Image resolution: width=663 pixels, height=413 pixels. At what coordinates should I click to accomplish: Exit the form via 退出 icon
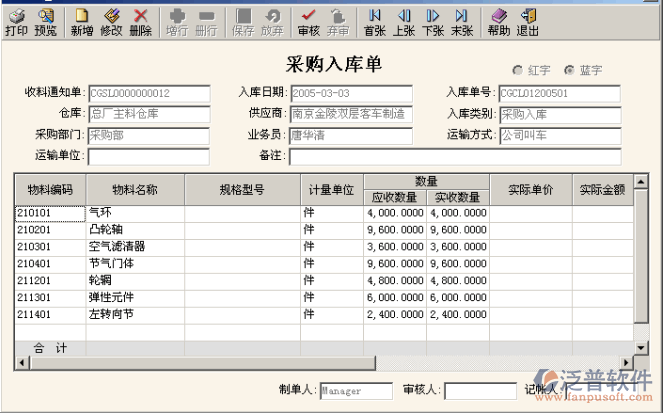pos(527,22)
